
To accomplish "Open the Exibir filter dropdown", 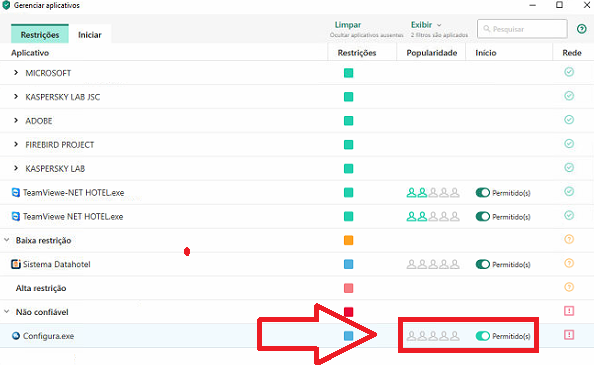I will pos(426,25).
